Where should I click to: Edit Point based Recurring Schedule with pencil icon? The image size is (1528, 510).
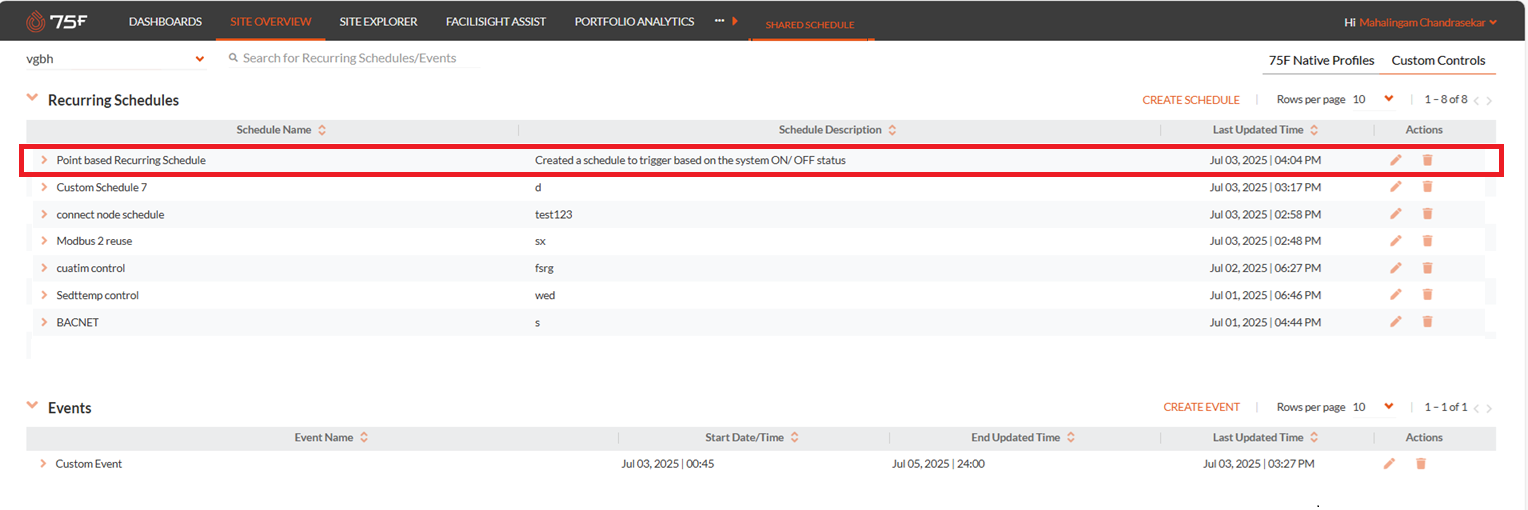pyautogui.click(x=1396, y=160)
